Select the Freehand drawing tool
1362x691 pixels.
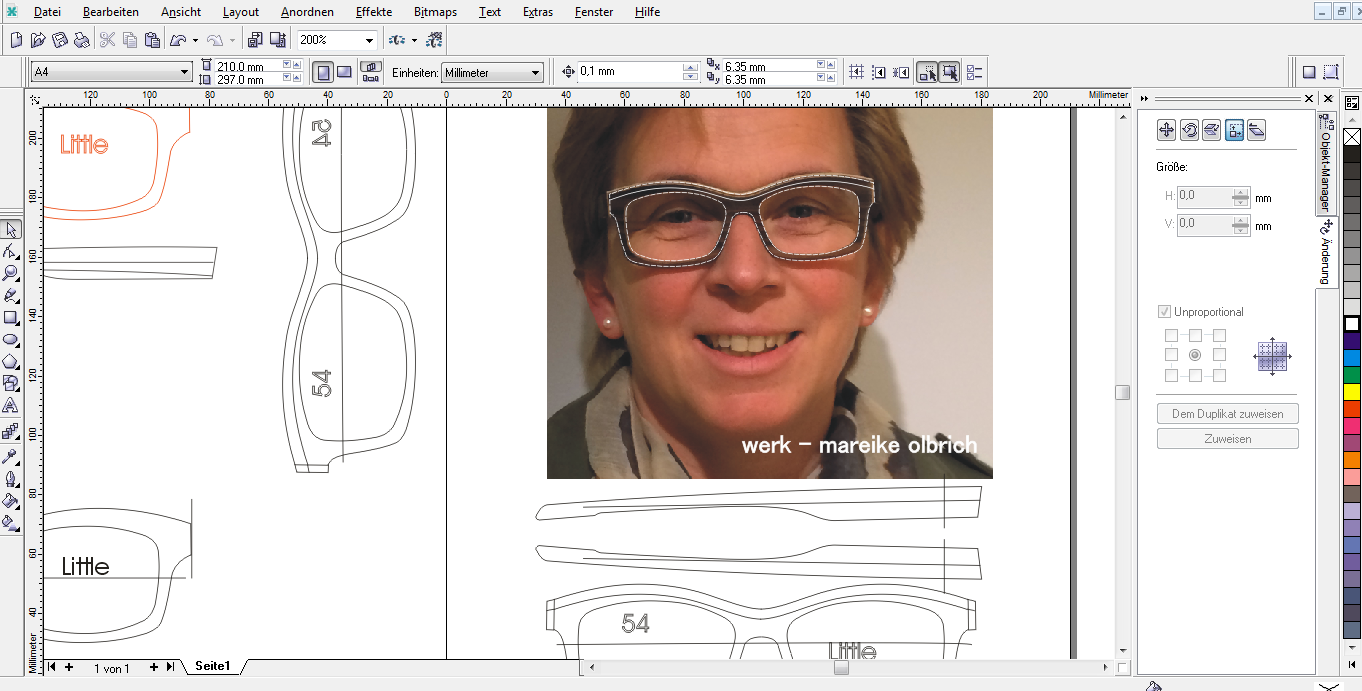pos(11,296)
